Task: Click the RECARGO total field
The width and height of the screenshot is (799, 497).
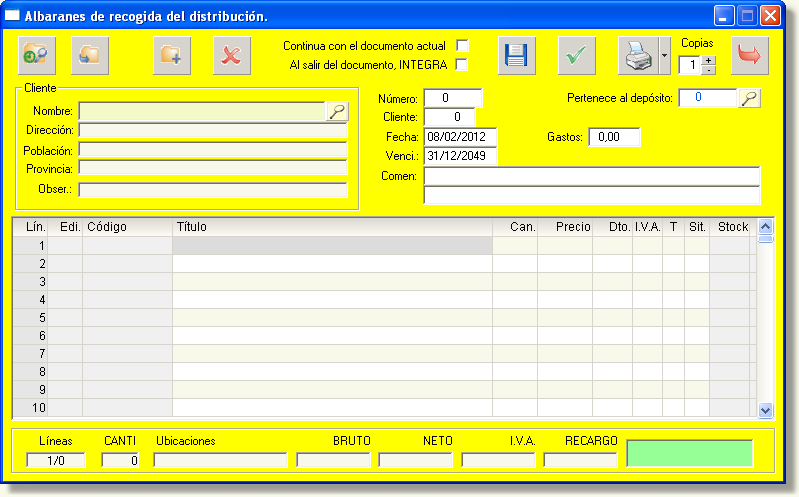Action: 581,460
